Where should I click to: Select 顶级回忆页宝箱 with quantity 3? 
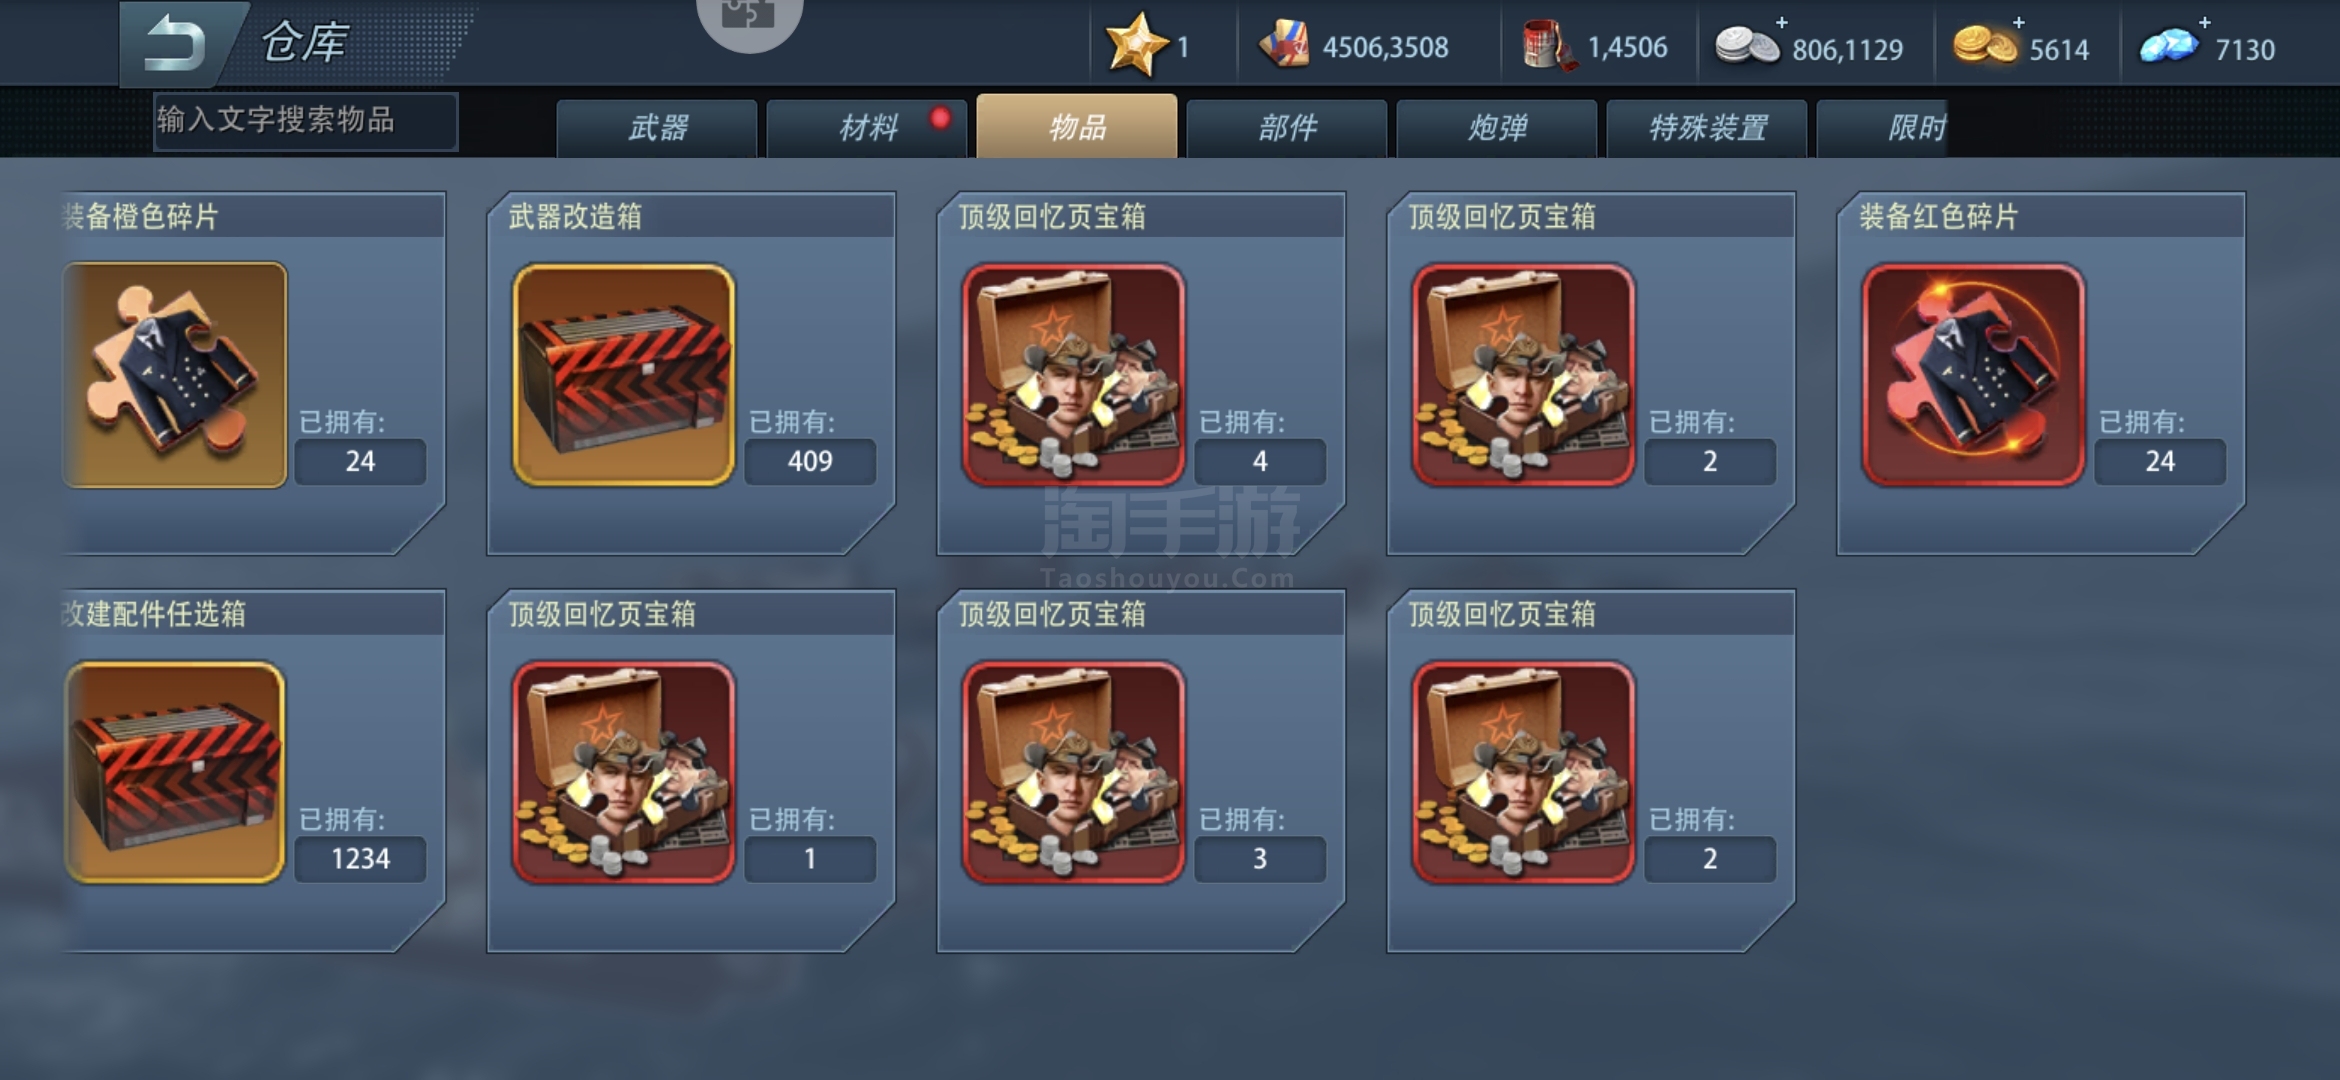tap(1141, 771)
